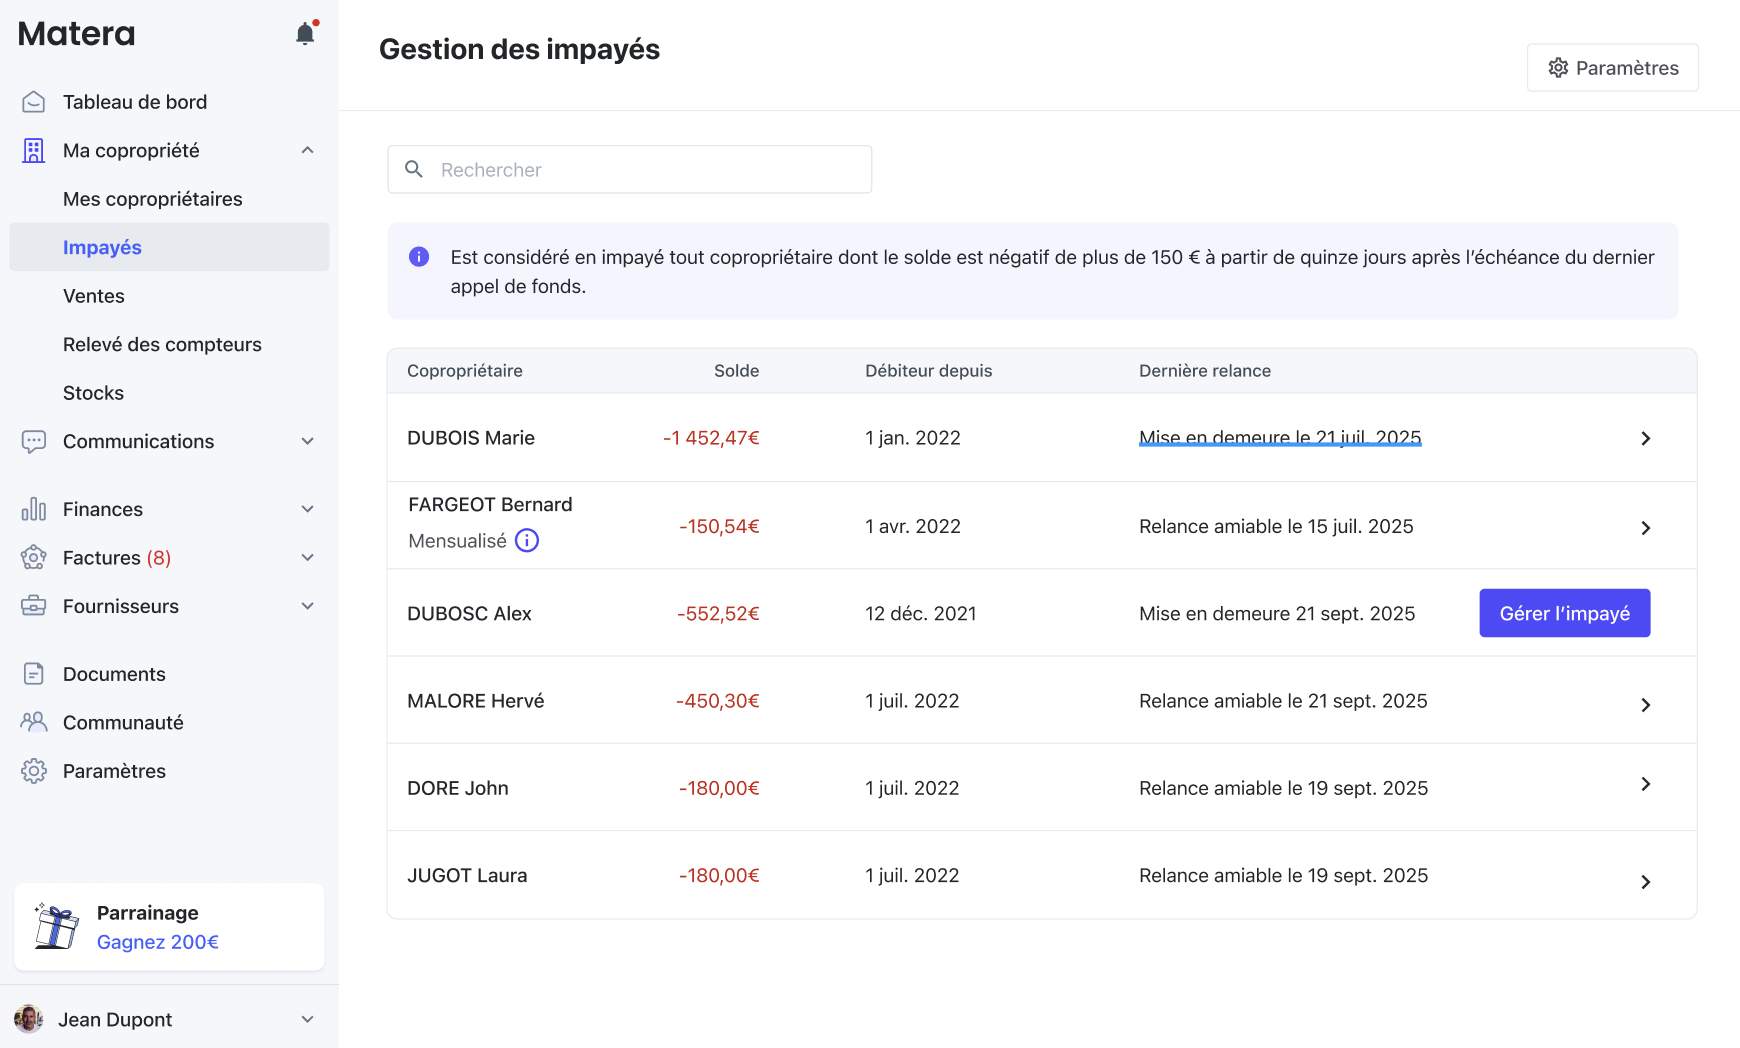
Task: Select Relevé des compteurs menu item
Action: coord(162,344)
